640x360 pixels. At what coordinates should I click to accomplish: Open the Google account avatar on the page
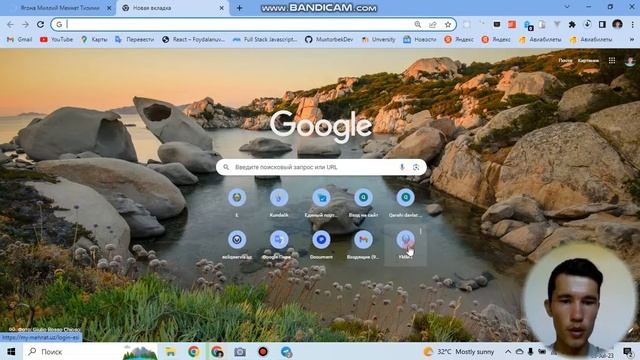[630, 61]
